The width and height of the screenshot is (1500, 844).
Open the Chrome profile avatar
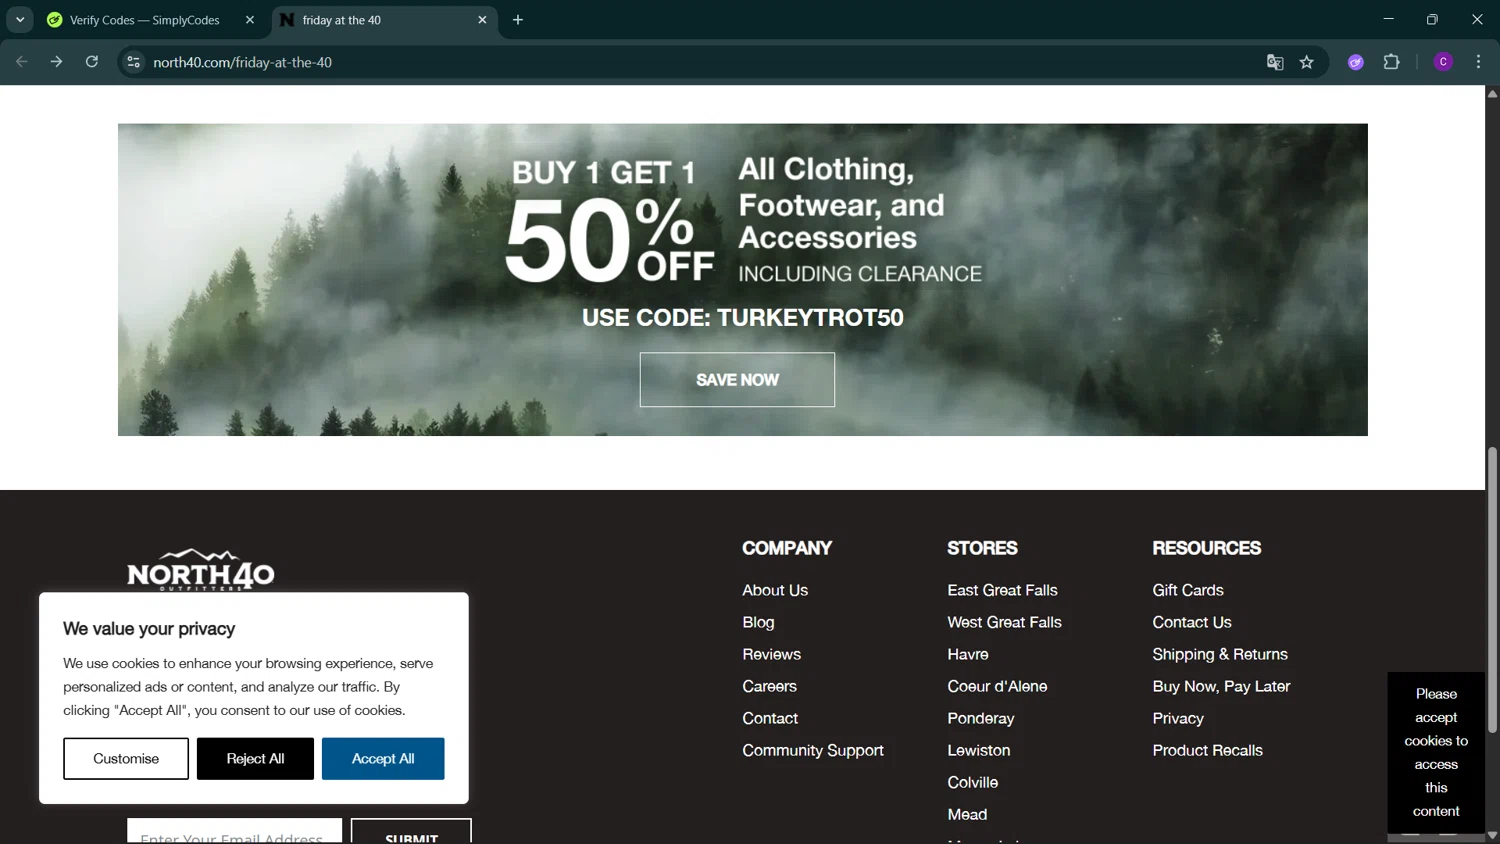coord(1443,62)
